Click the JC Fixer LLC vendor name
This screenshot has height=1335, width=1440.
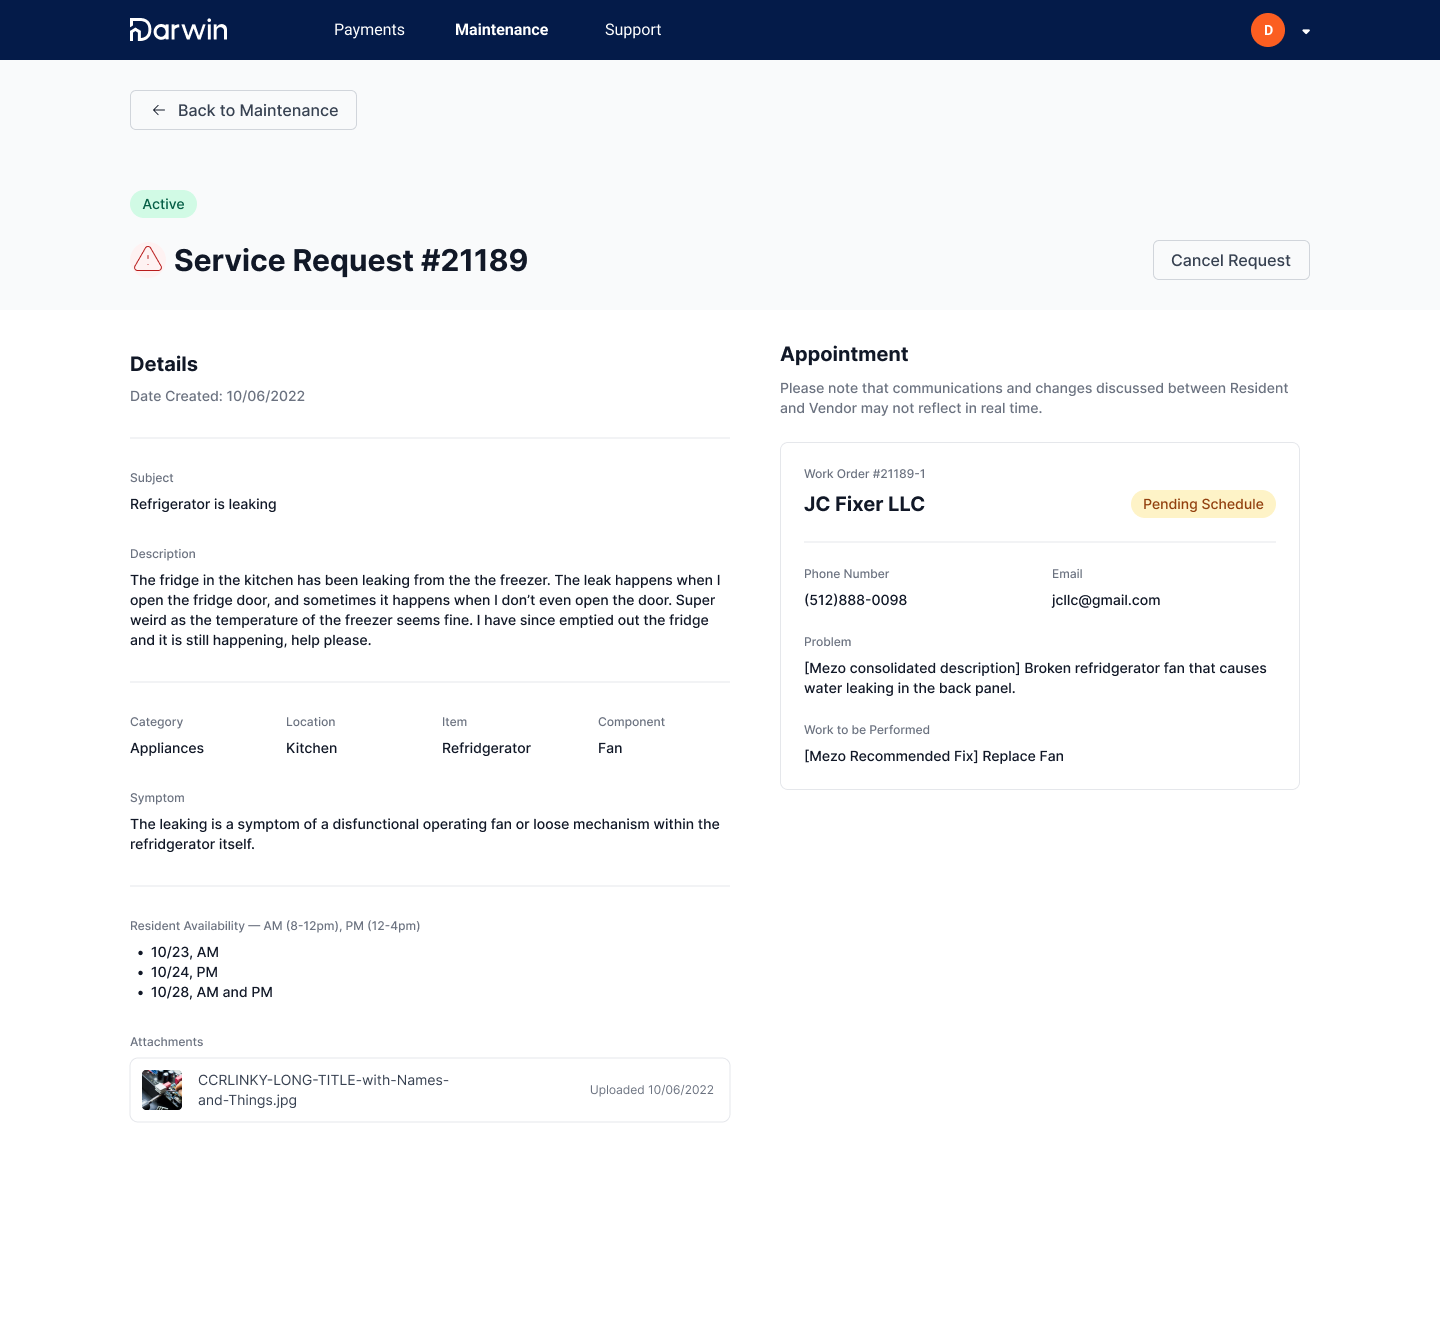864,504
